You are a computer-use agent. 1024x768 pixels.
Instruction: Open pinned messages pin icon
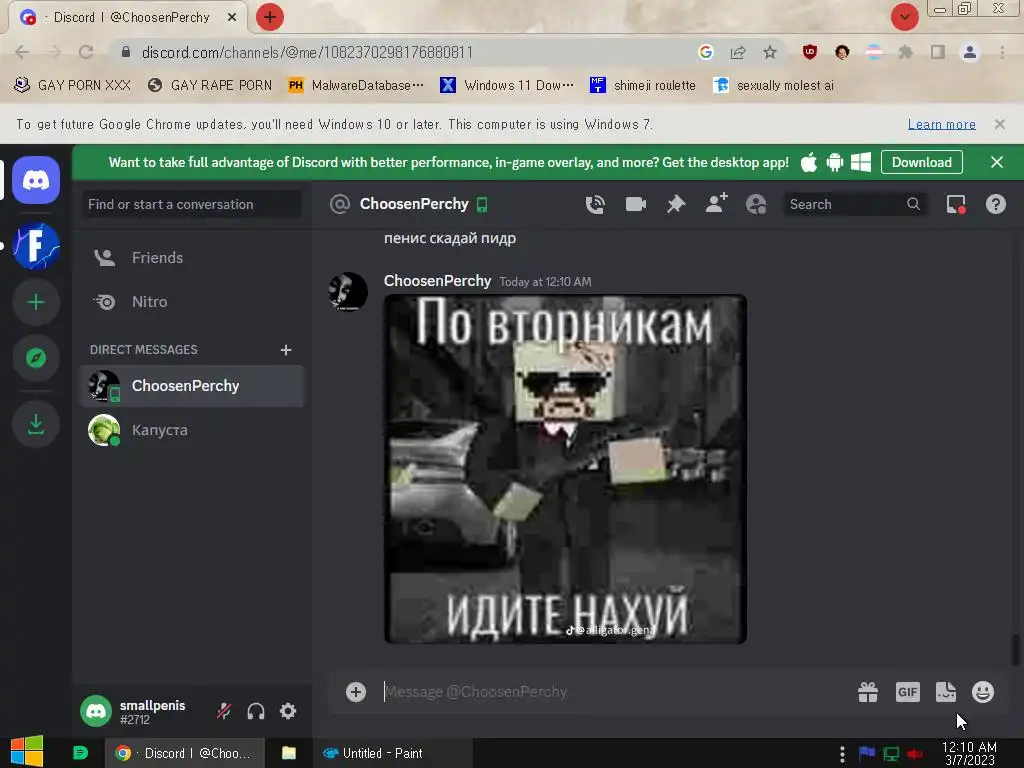[676, 204]
